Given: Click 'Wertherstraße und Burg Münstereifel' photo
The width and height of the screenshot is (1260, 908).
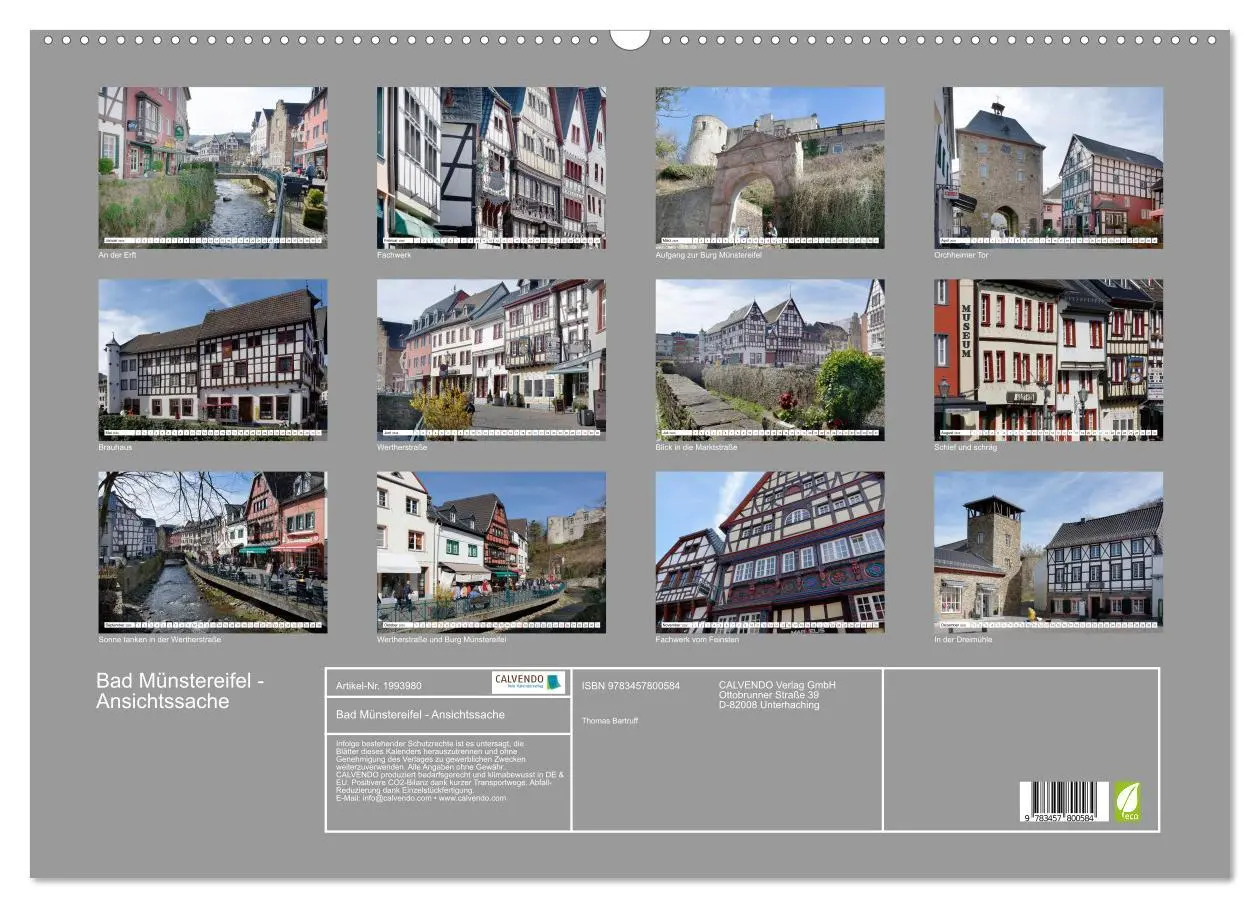Looking at the screenshot, I should click(x=491, y=552).
